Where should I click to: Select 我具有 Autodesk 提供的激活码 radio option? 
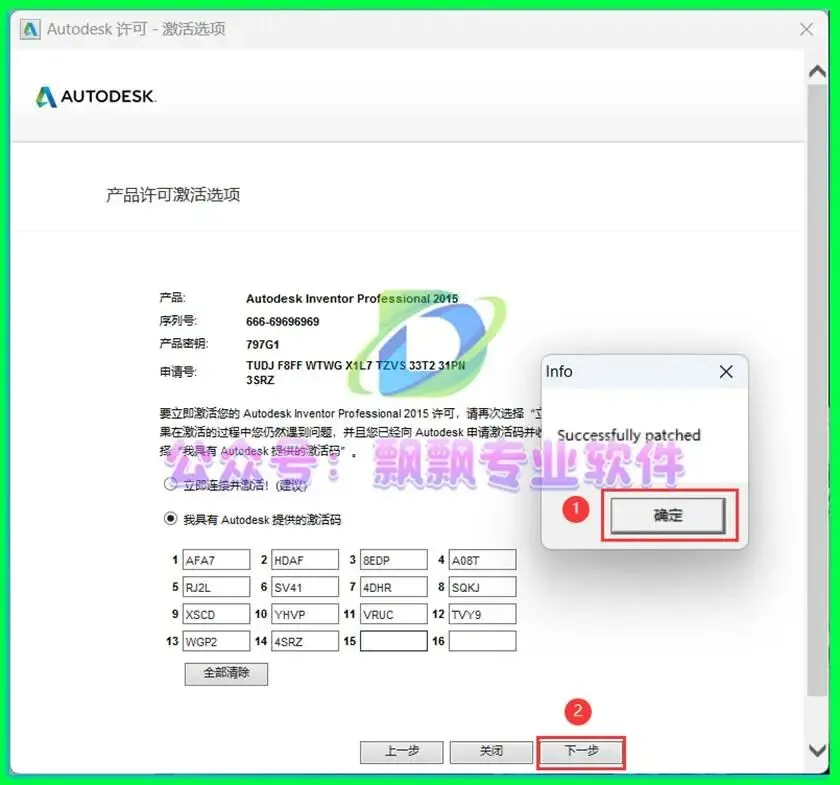click(x=170, y=518)
